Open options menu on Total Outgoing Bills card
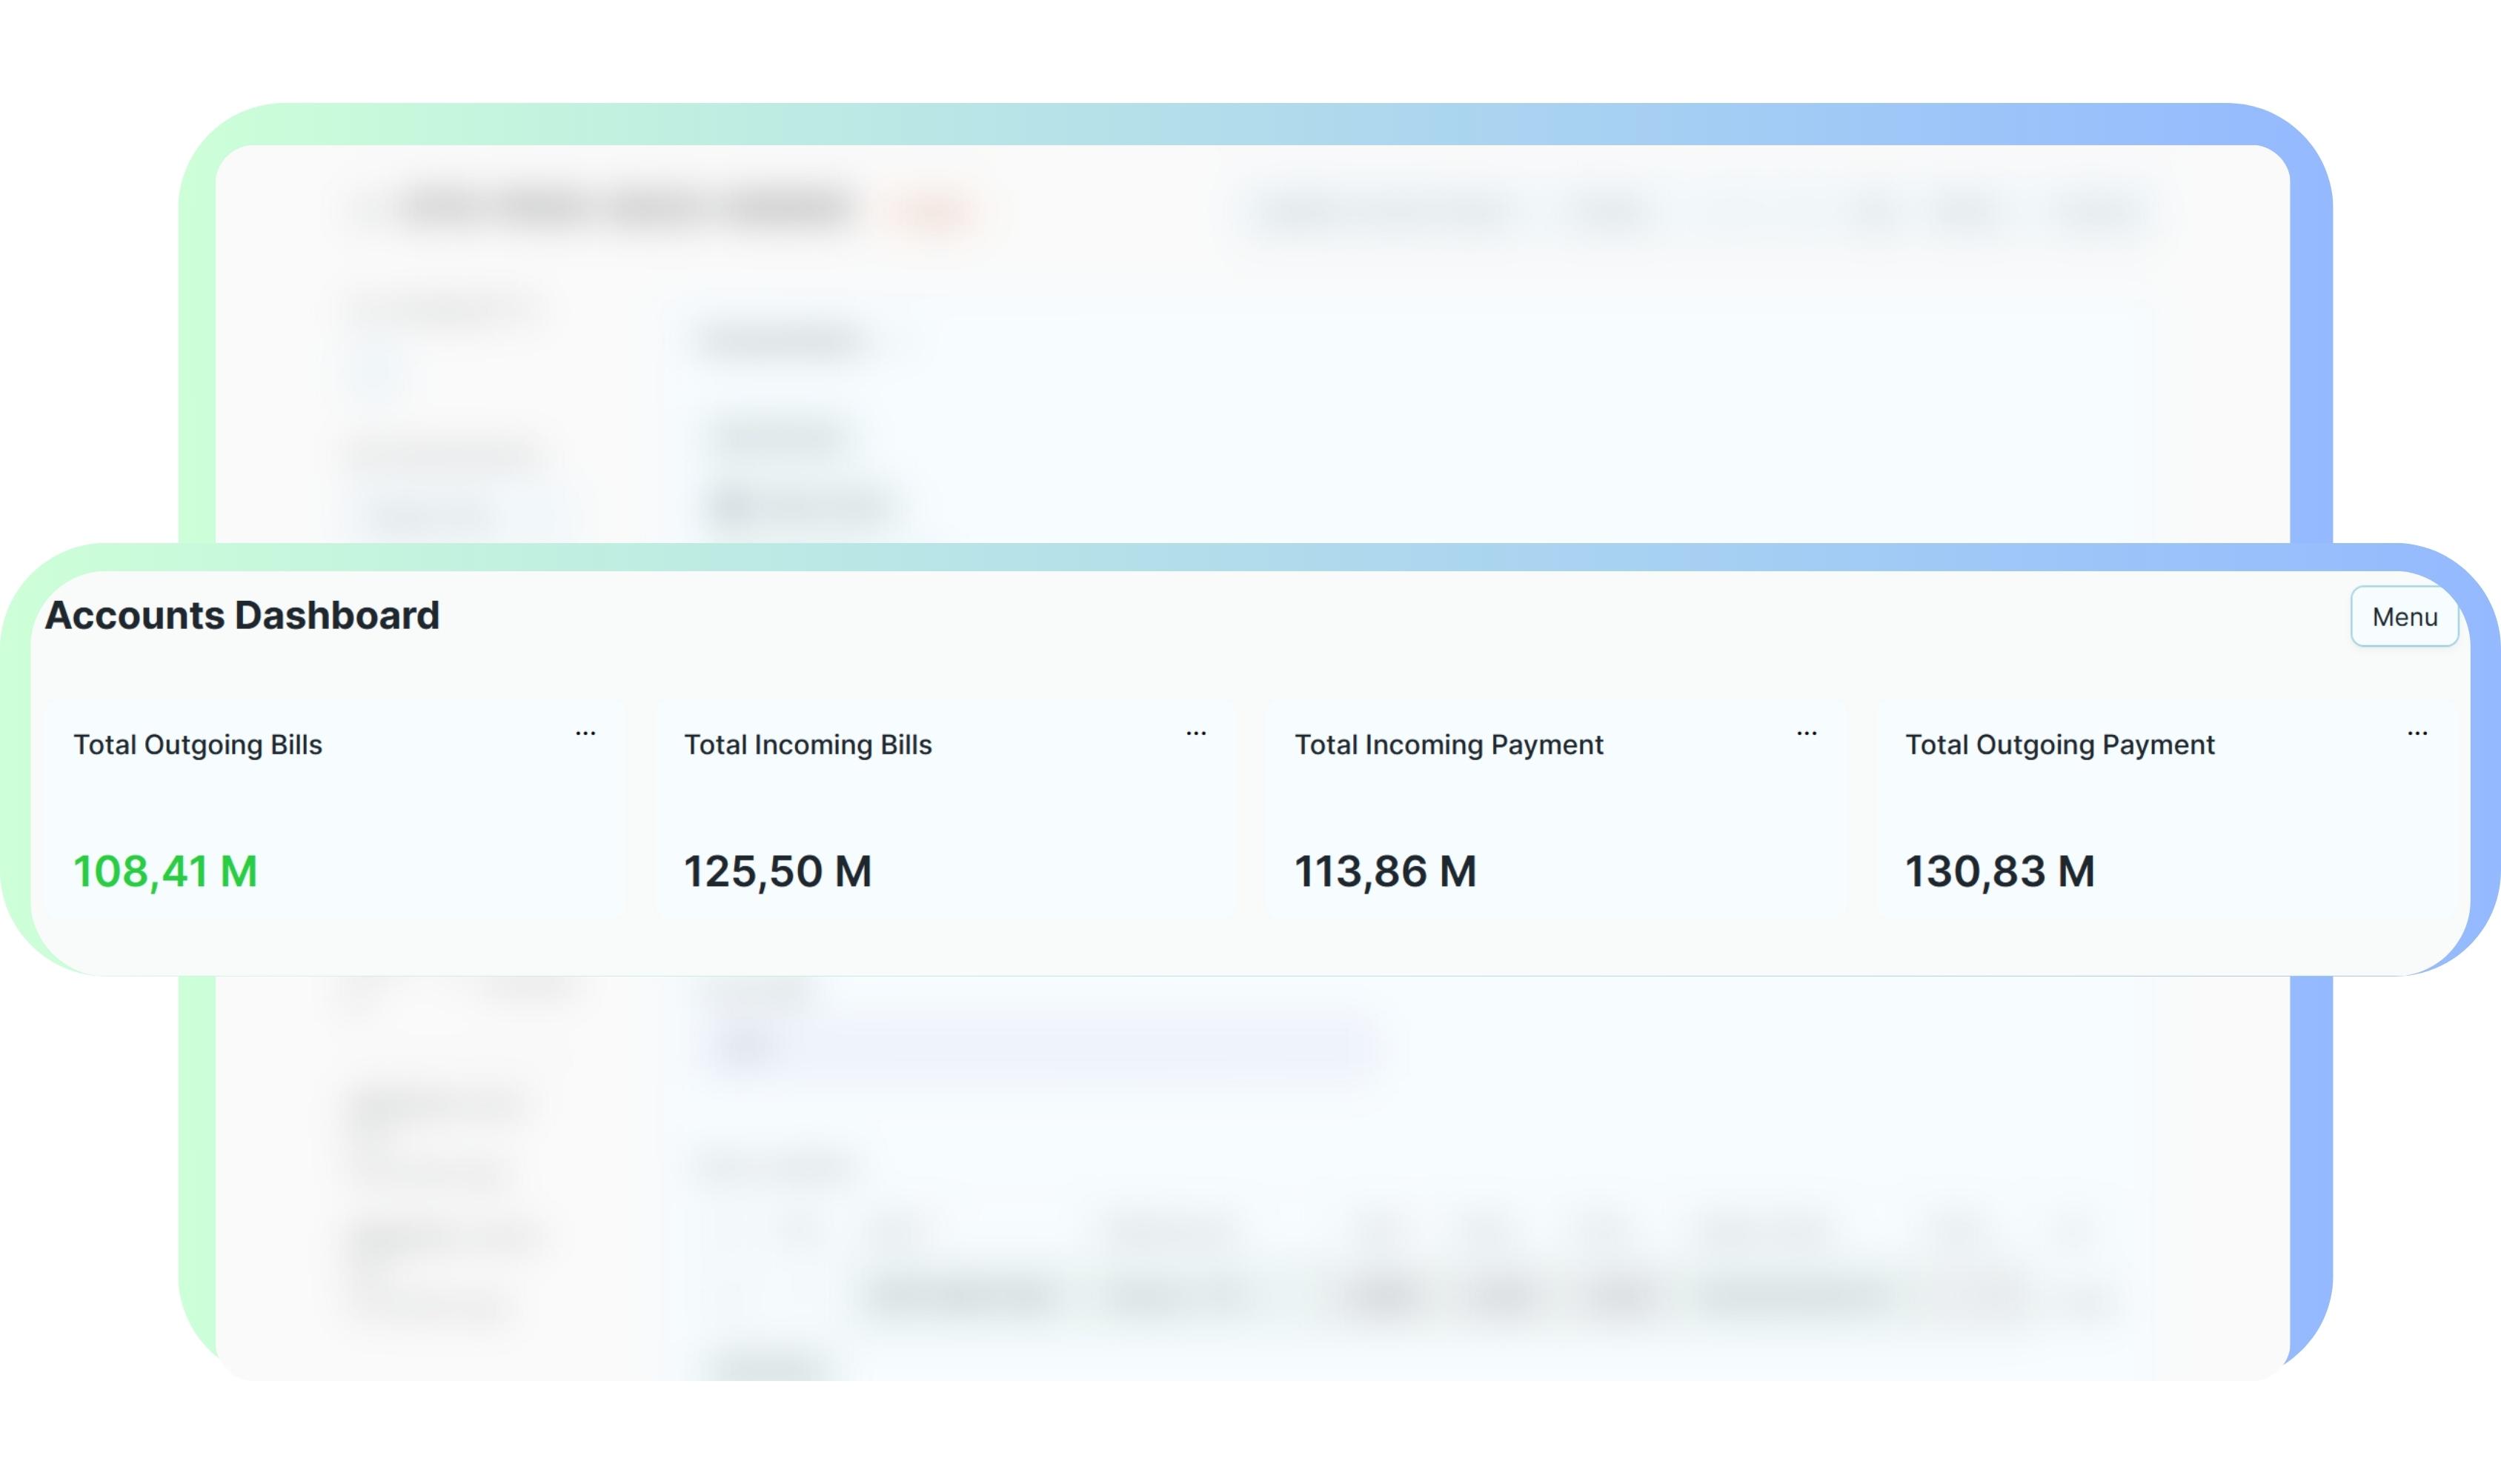The width and height of the screenshot is (2501, 1484). 585,734
